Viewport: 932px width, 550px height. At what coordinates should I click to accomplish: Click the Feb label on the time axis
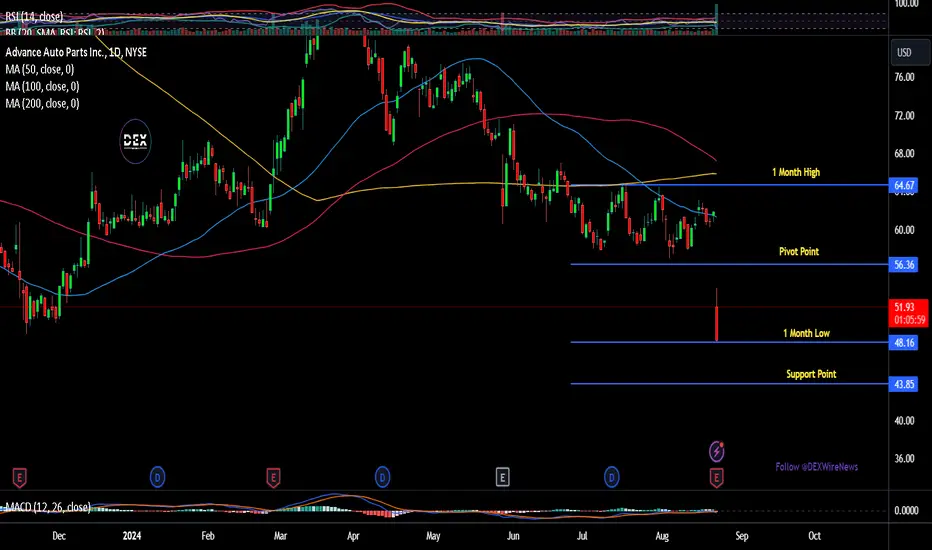(x=207, y=536)
